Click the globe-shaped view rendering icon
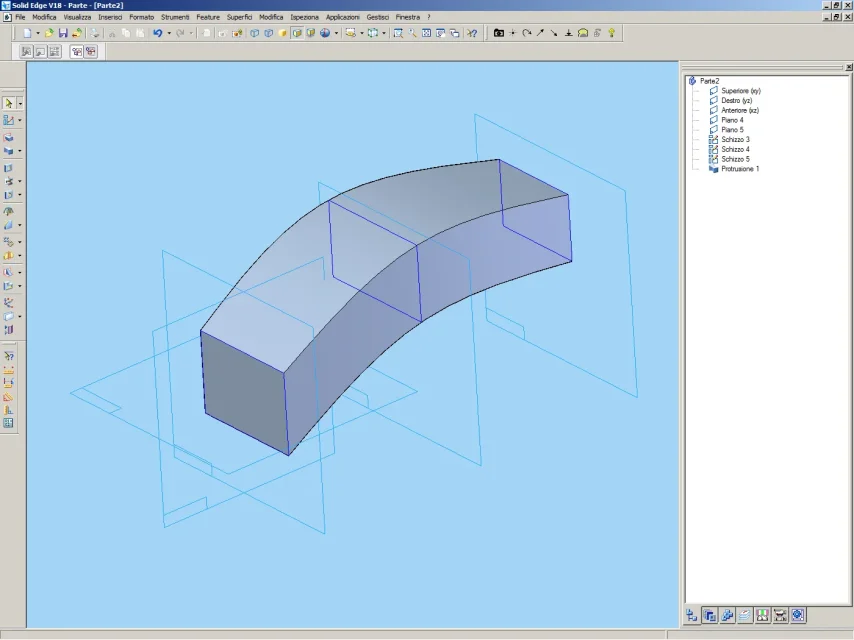 point(325,33)
